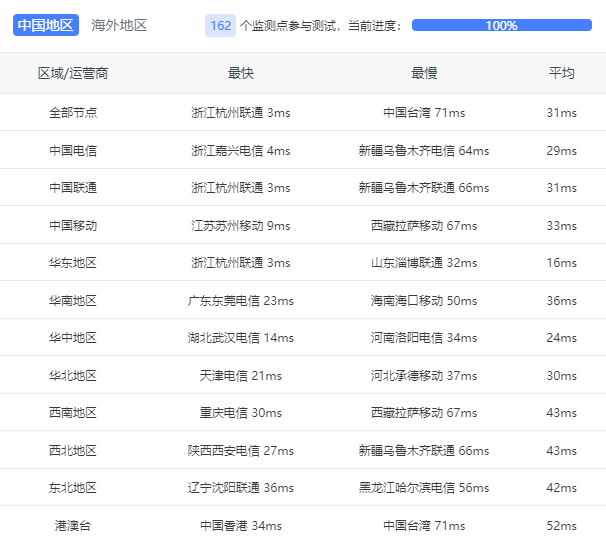
Task: Click 海南海口移动 50ms cell
Action: [x=424, y=300]
